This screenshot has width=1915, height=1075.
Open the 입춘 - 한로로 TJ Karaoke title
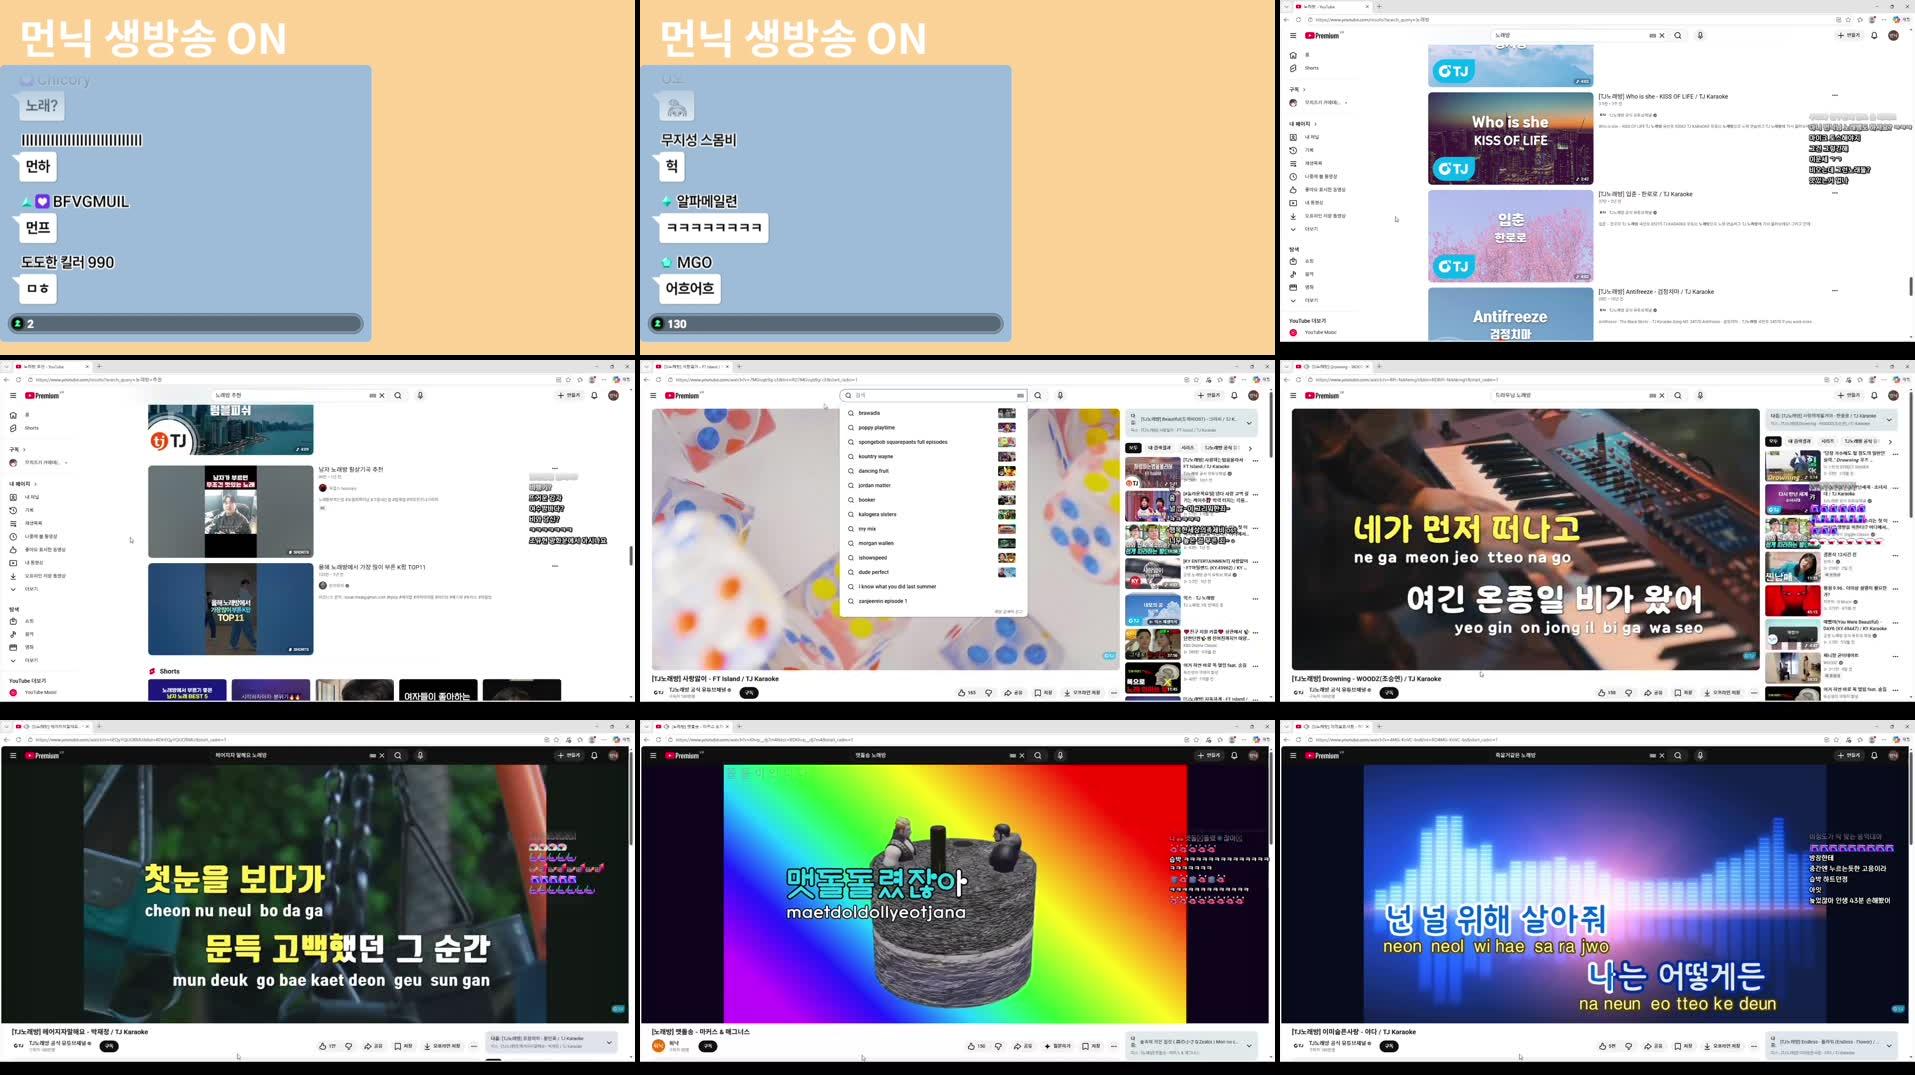(1645, 194)
